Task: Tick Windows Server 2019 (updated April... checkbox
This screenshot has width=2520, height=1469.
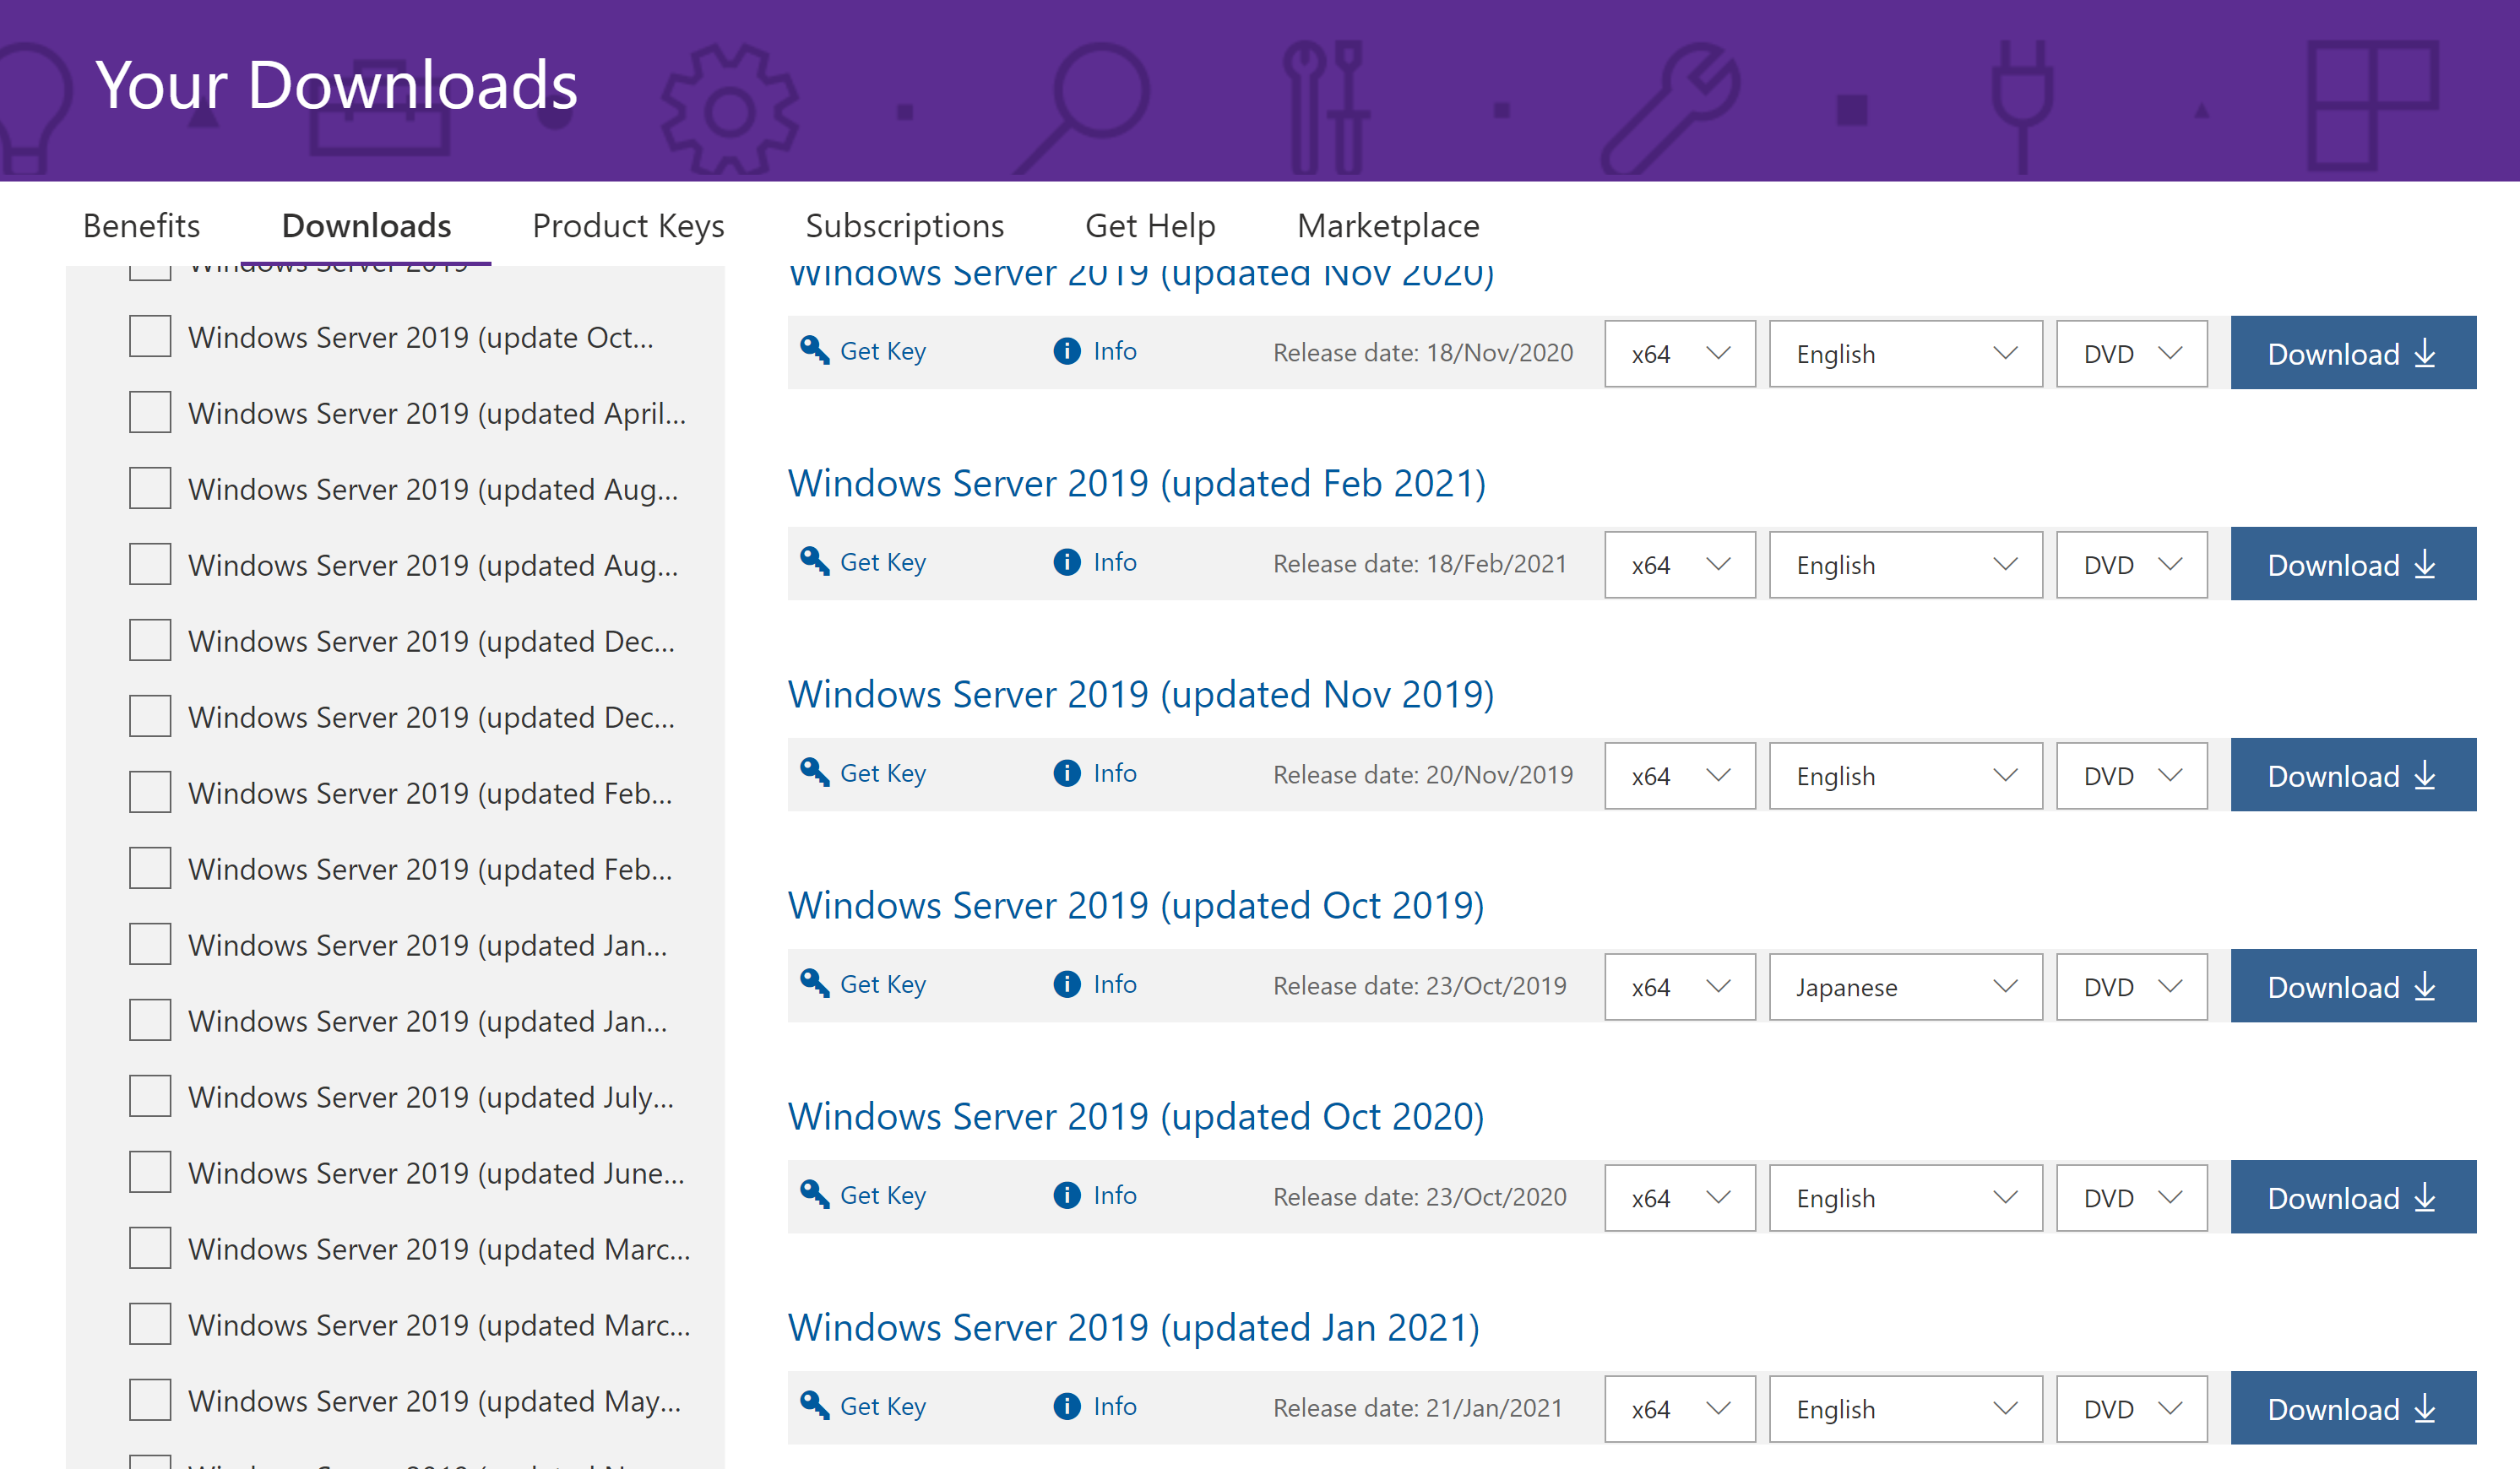Action: point(150,413)
